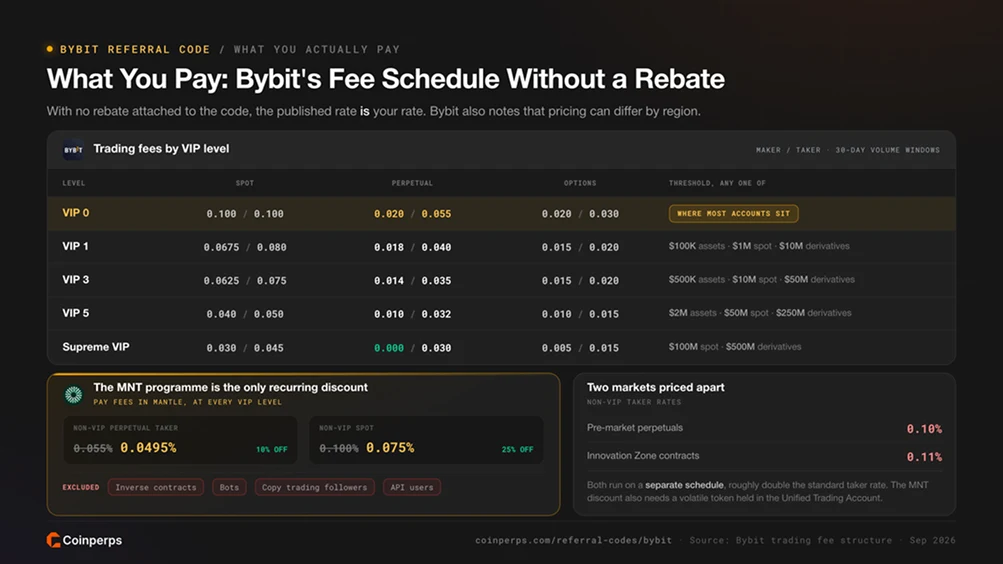Open the coinperps.com/referral-codes/bybit link
The height and width of the screenshot is (564, 1003).
[573, 540]
